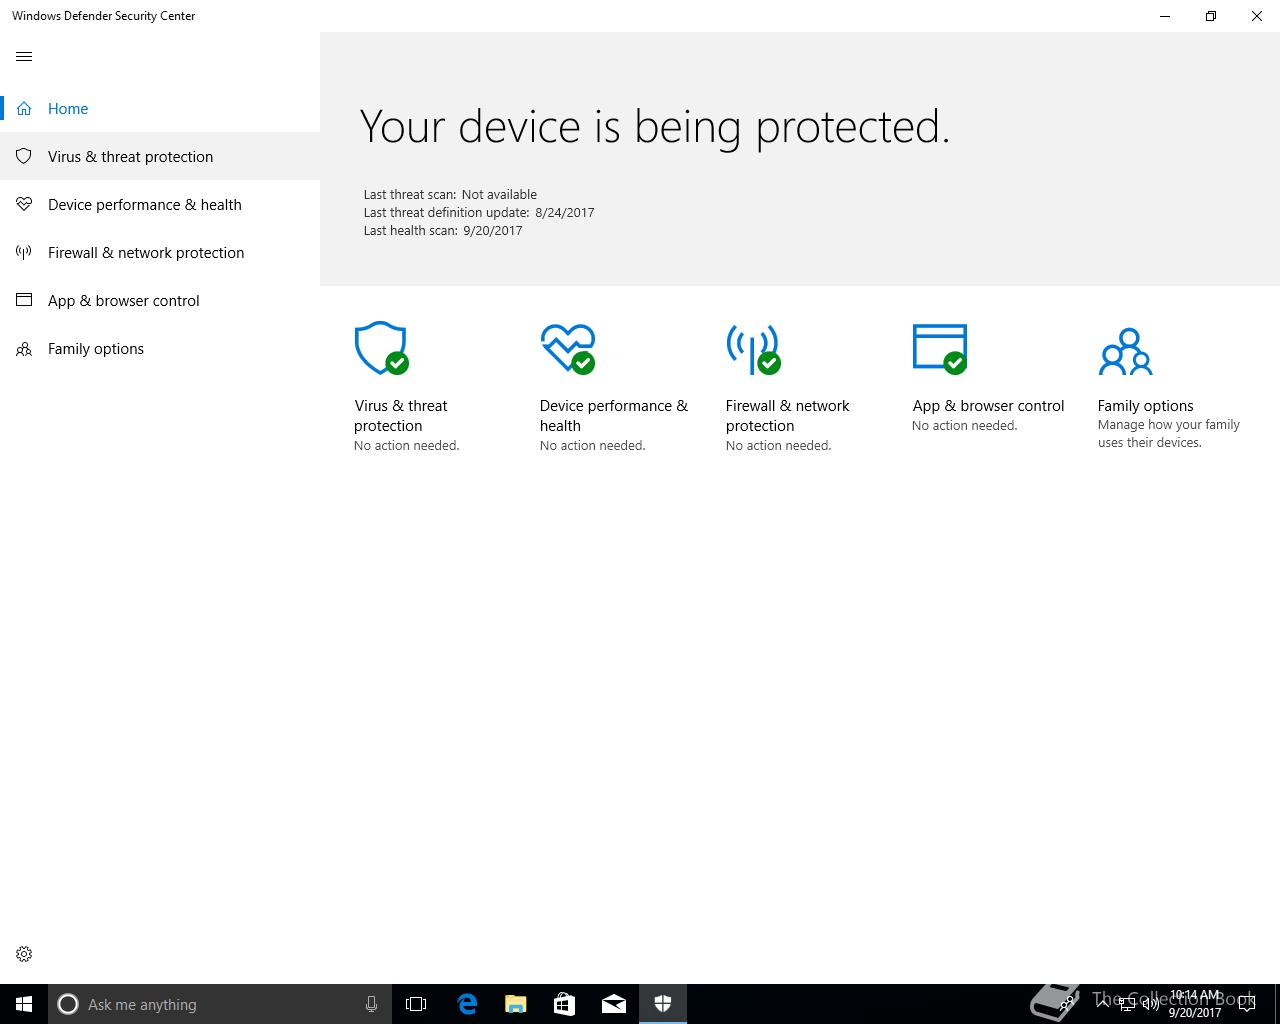Open the Virus & threat protection tile title
The height and width of the screenshot is (1024, 1280).
coord(400,415)
